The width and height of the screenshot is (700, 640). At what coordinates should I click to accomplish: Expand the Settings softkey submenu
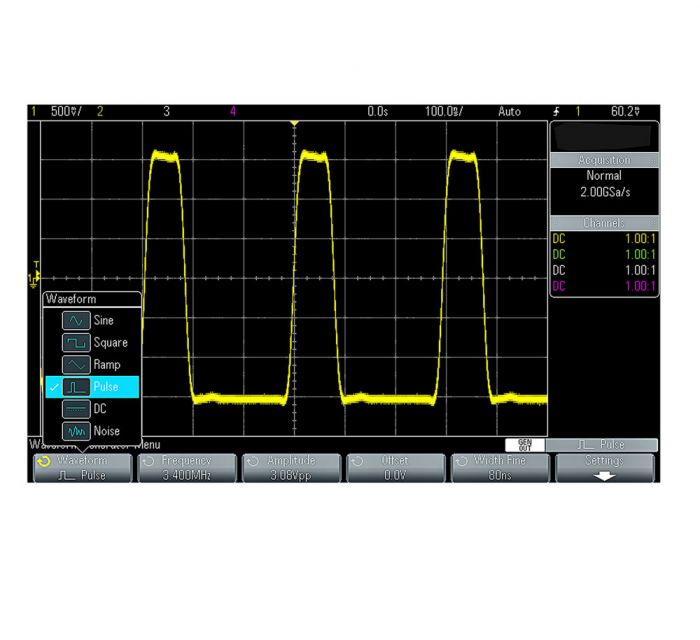604,468
